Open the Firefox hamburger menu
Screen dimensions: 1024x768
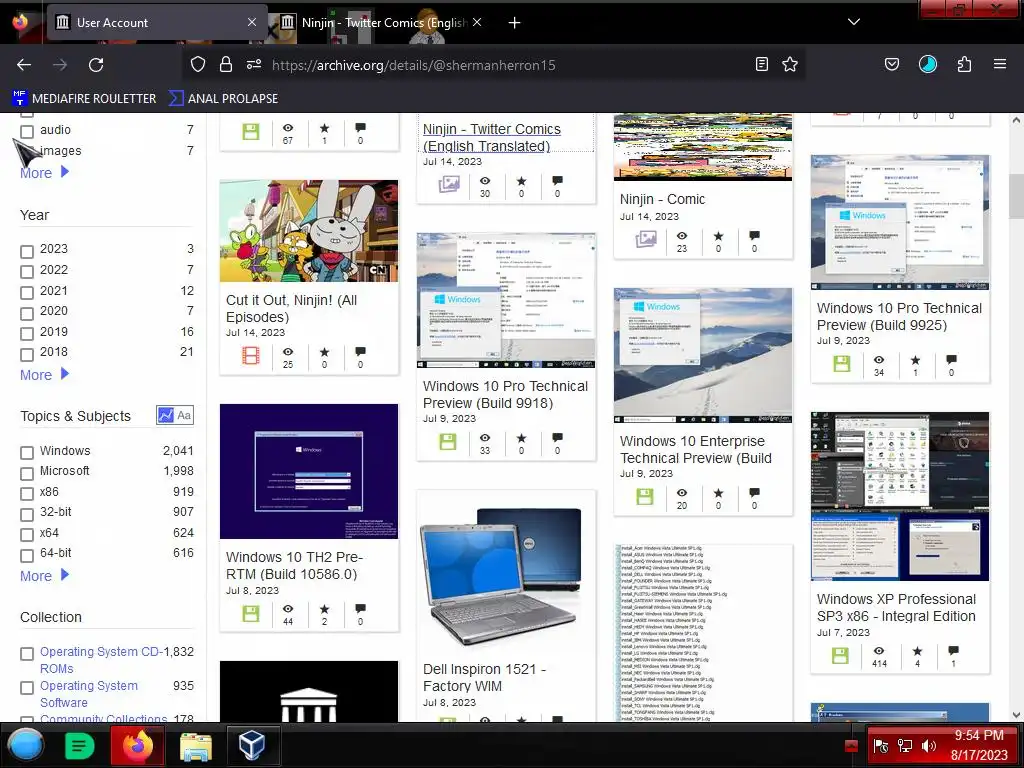pyautogui.click(x=1000, y=64)
